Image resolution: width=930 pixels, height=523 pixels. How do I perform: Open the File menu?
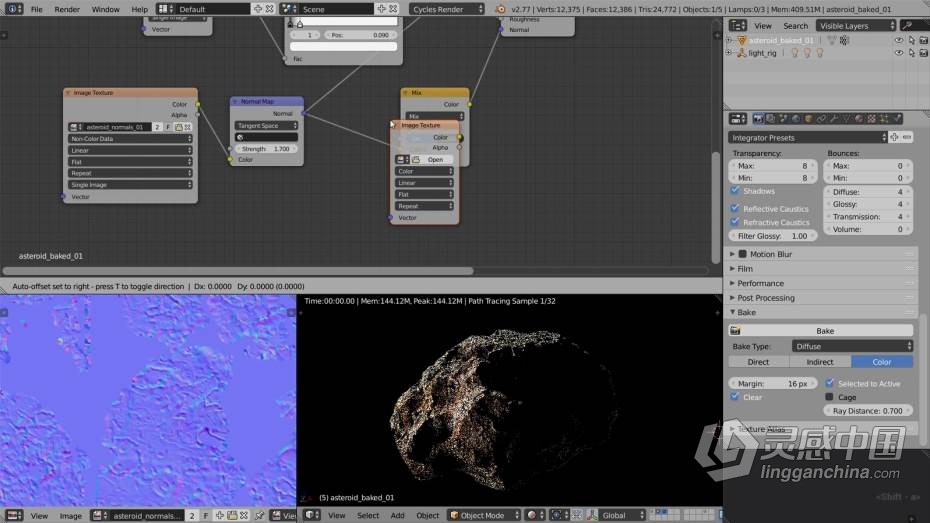37,9
